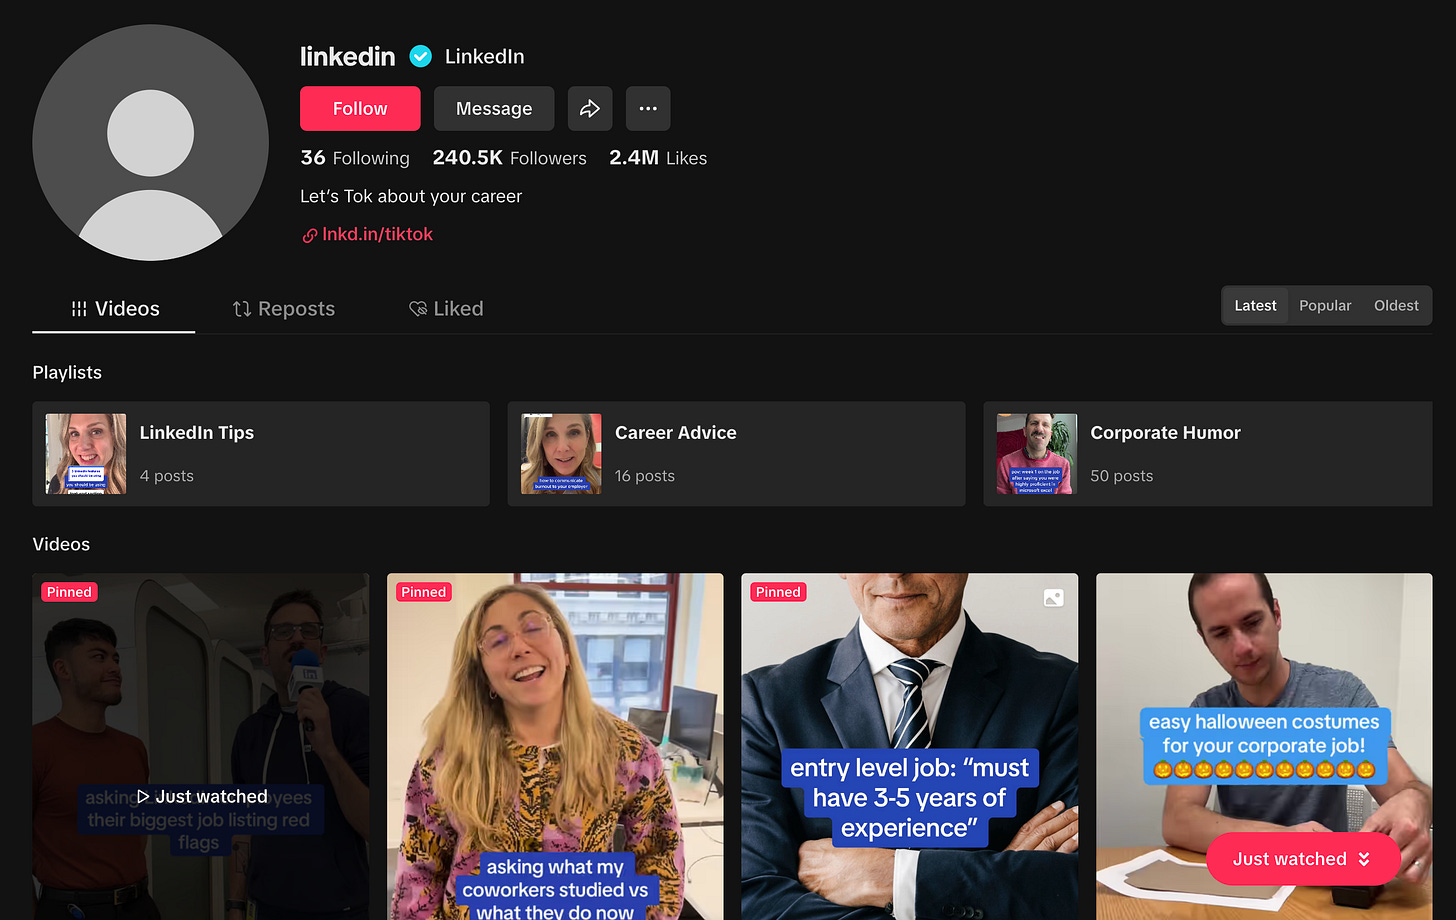Play the pinned job listing red flags video
1456x920 pixels.
coord(200,746)
